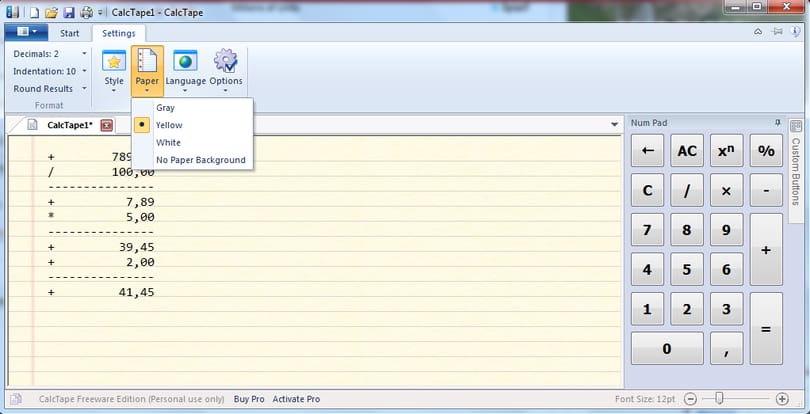The image size is (810, 414).
Task: Switch to the Start ribbon tab
Action: tap(70, 33)
